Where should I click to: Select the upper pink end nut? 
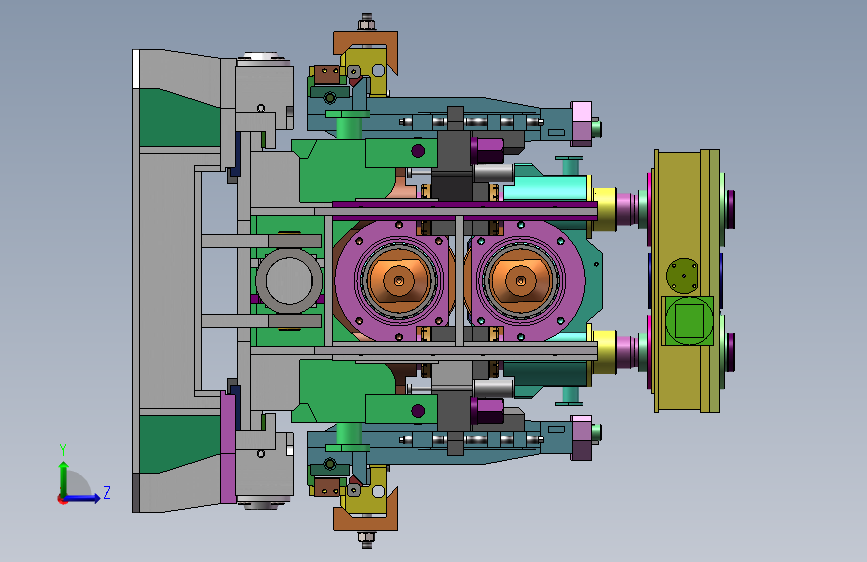(x=581, y=123)
